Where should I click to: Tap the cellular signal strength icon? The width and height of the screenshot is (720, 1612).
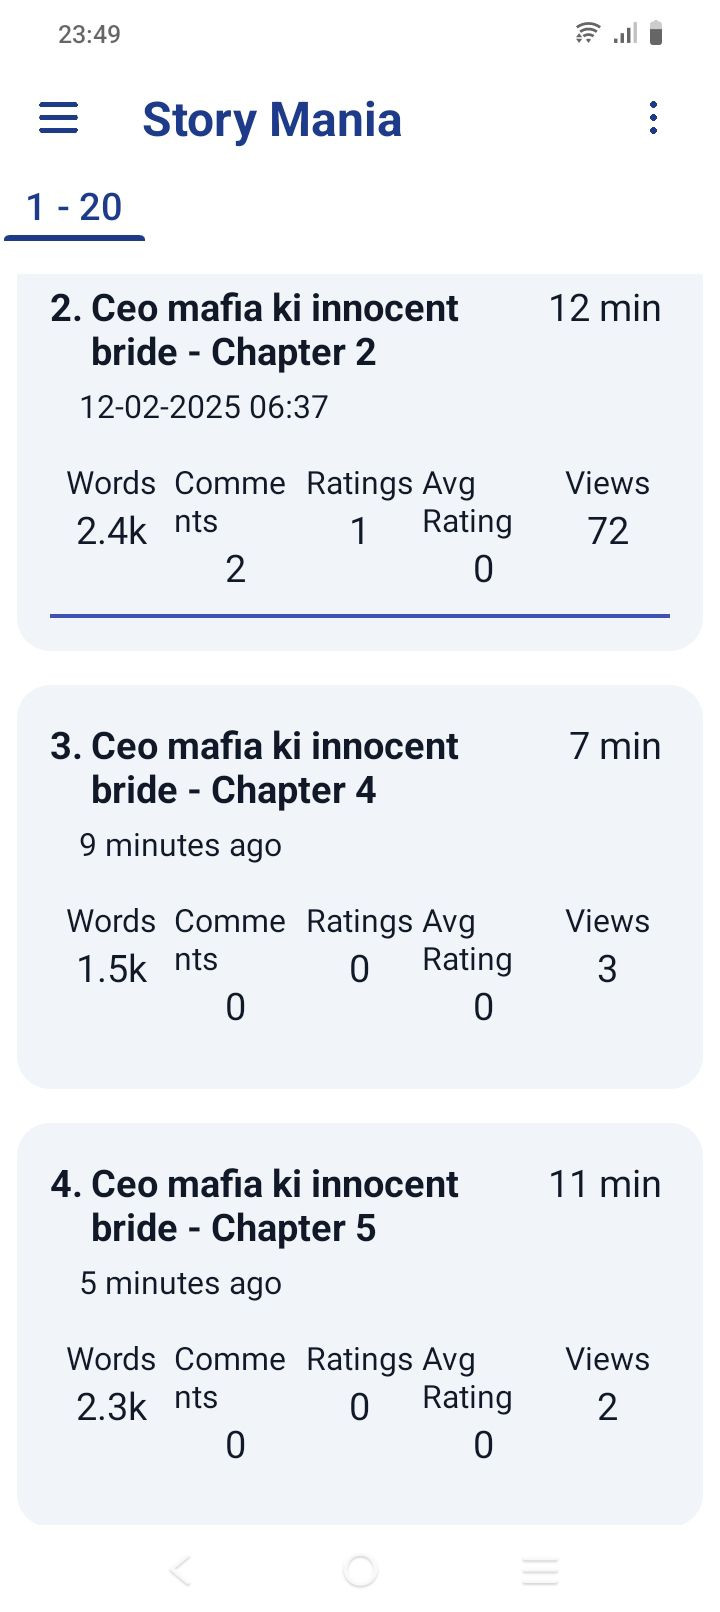(x=625, y=34)
